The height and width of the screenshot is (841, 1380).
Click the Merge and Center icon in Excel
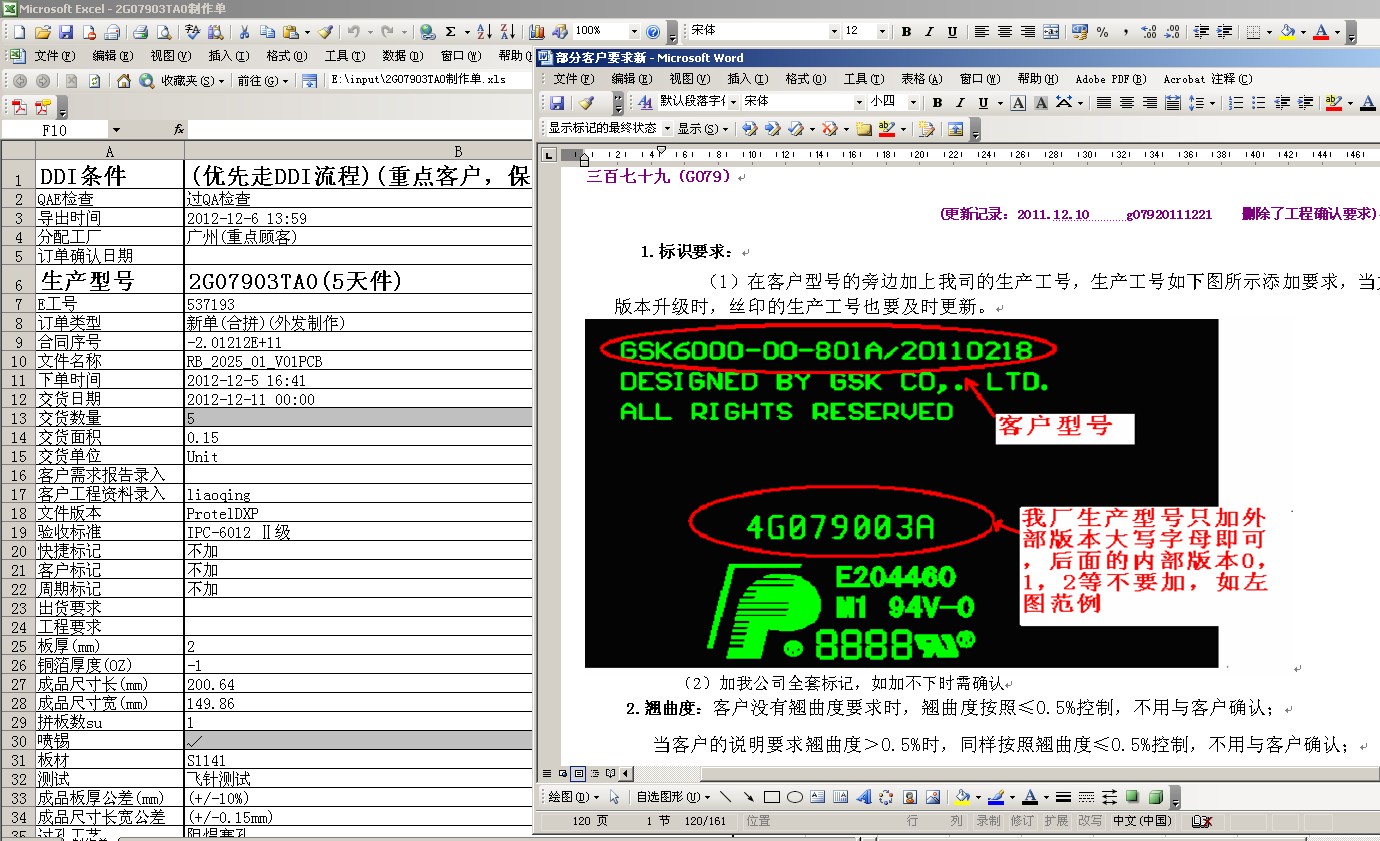pyautogui.click(x=1050, y=31)
